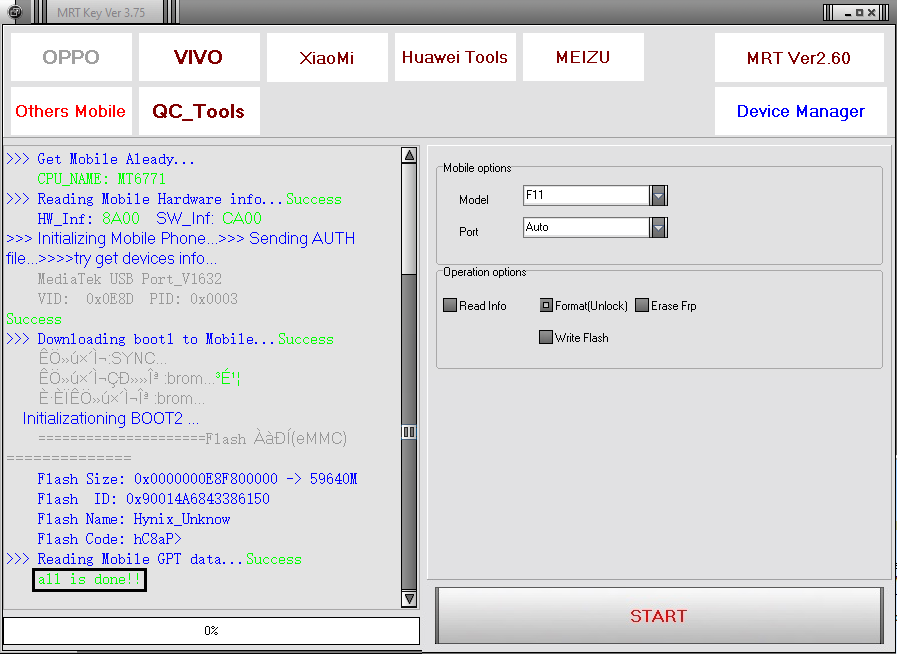Viewport: 897px width, 654px height.
Task: Click 'Flash Name: Hynix_Unknow' log line
Action: point(134,519)
